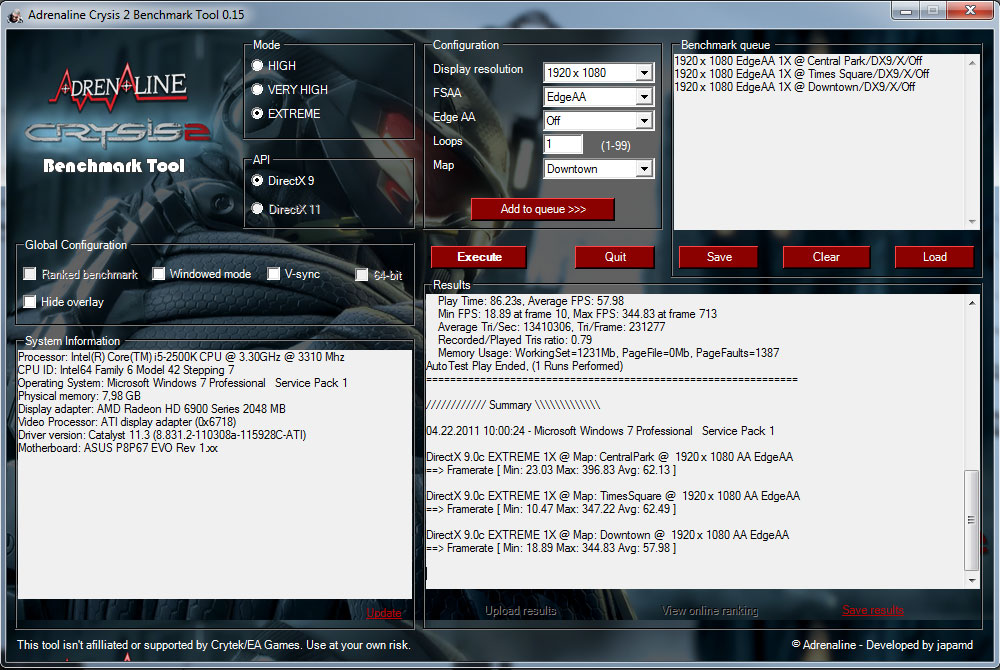Load a benchmark queue
This screenshot has height=670, width=1000.
click(934, 257)
